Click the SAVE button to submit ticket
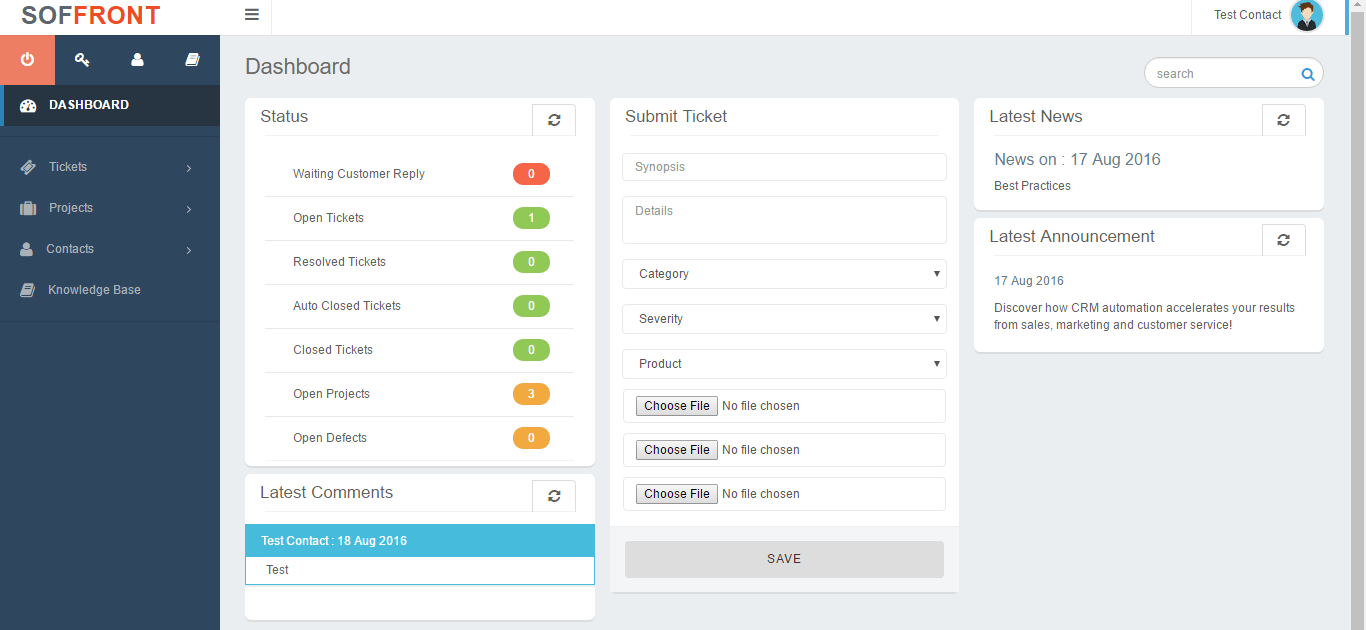 point(784,558)
